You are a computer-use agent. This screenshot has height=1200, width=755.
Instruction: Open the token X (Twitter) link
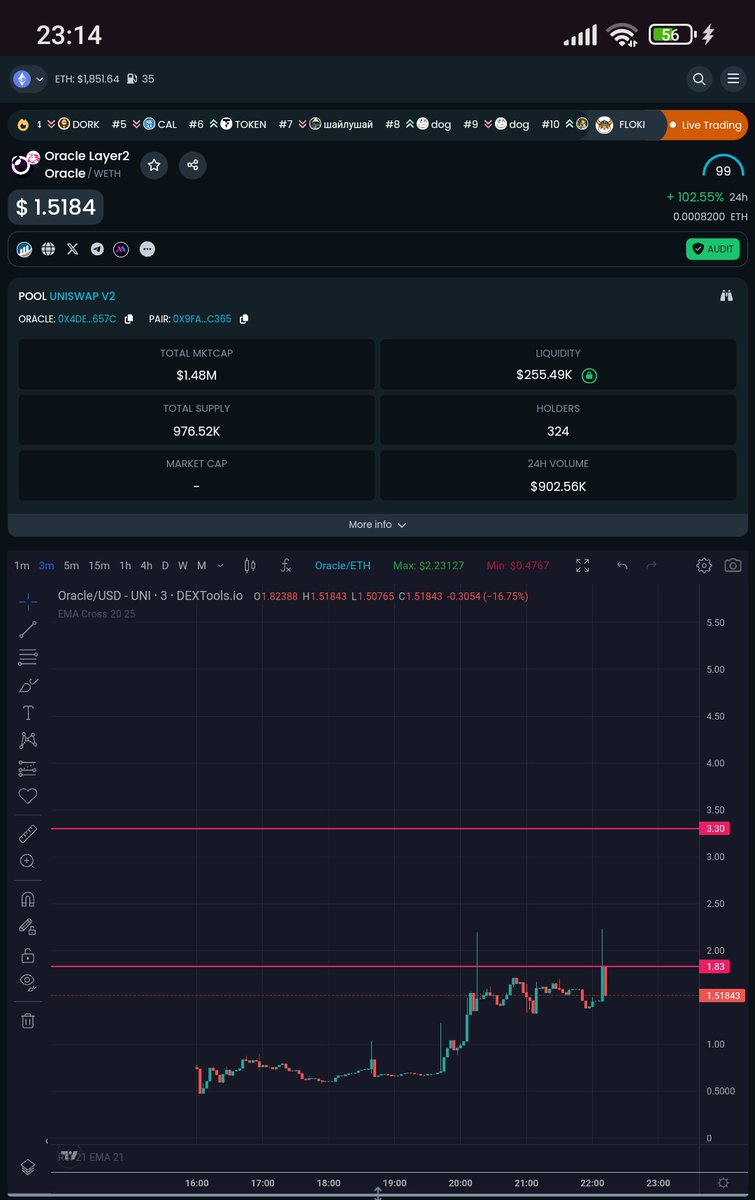(x=72, y=249)
